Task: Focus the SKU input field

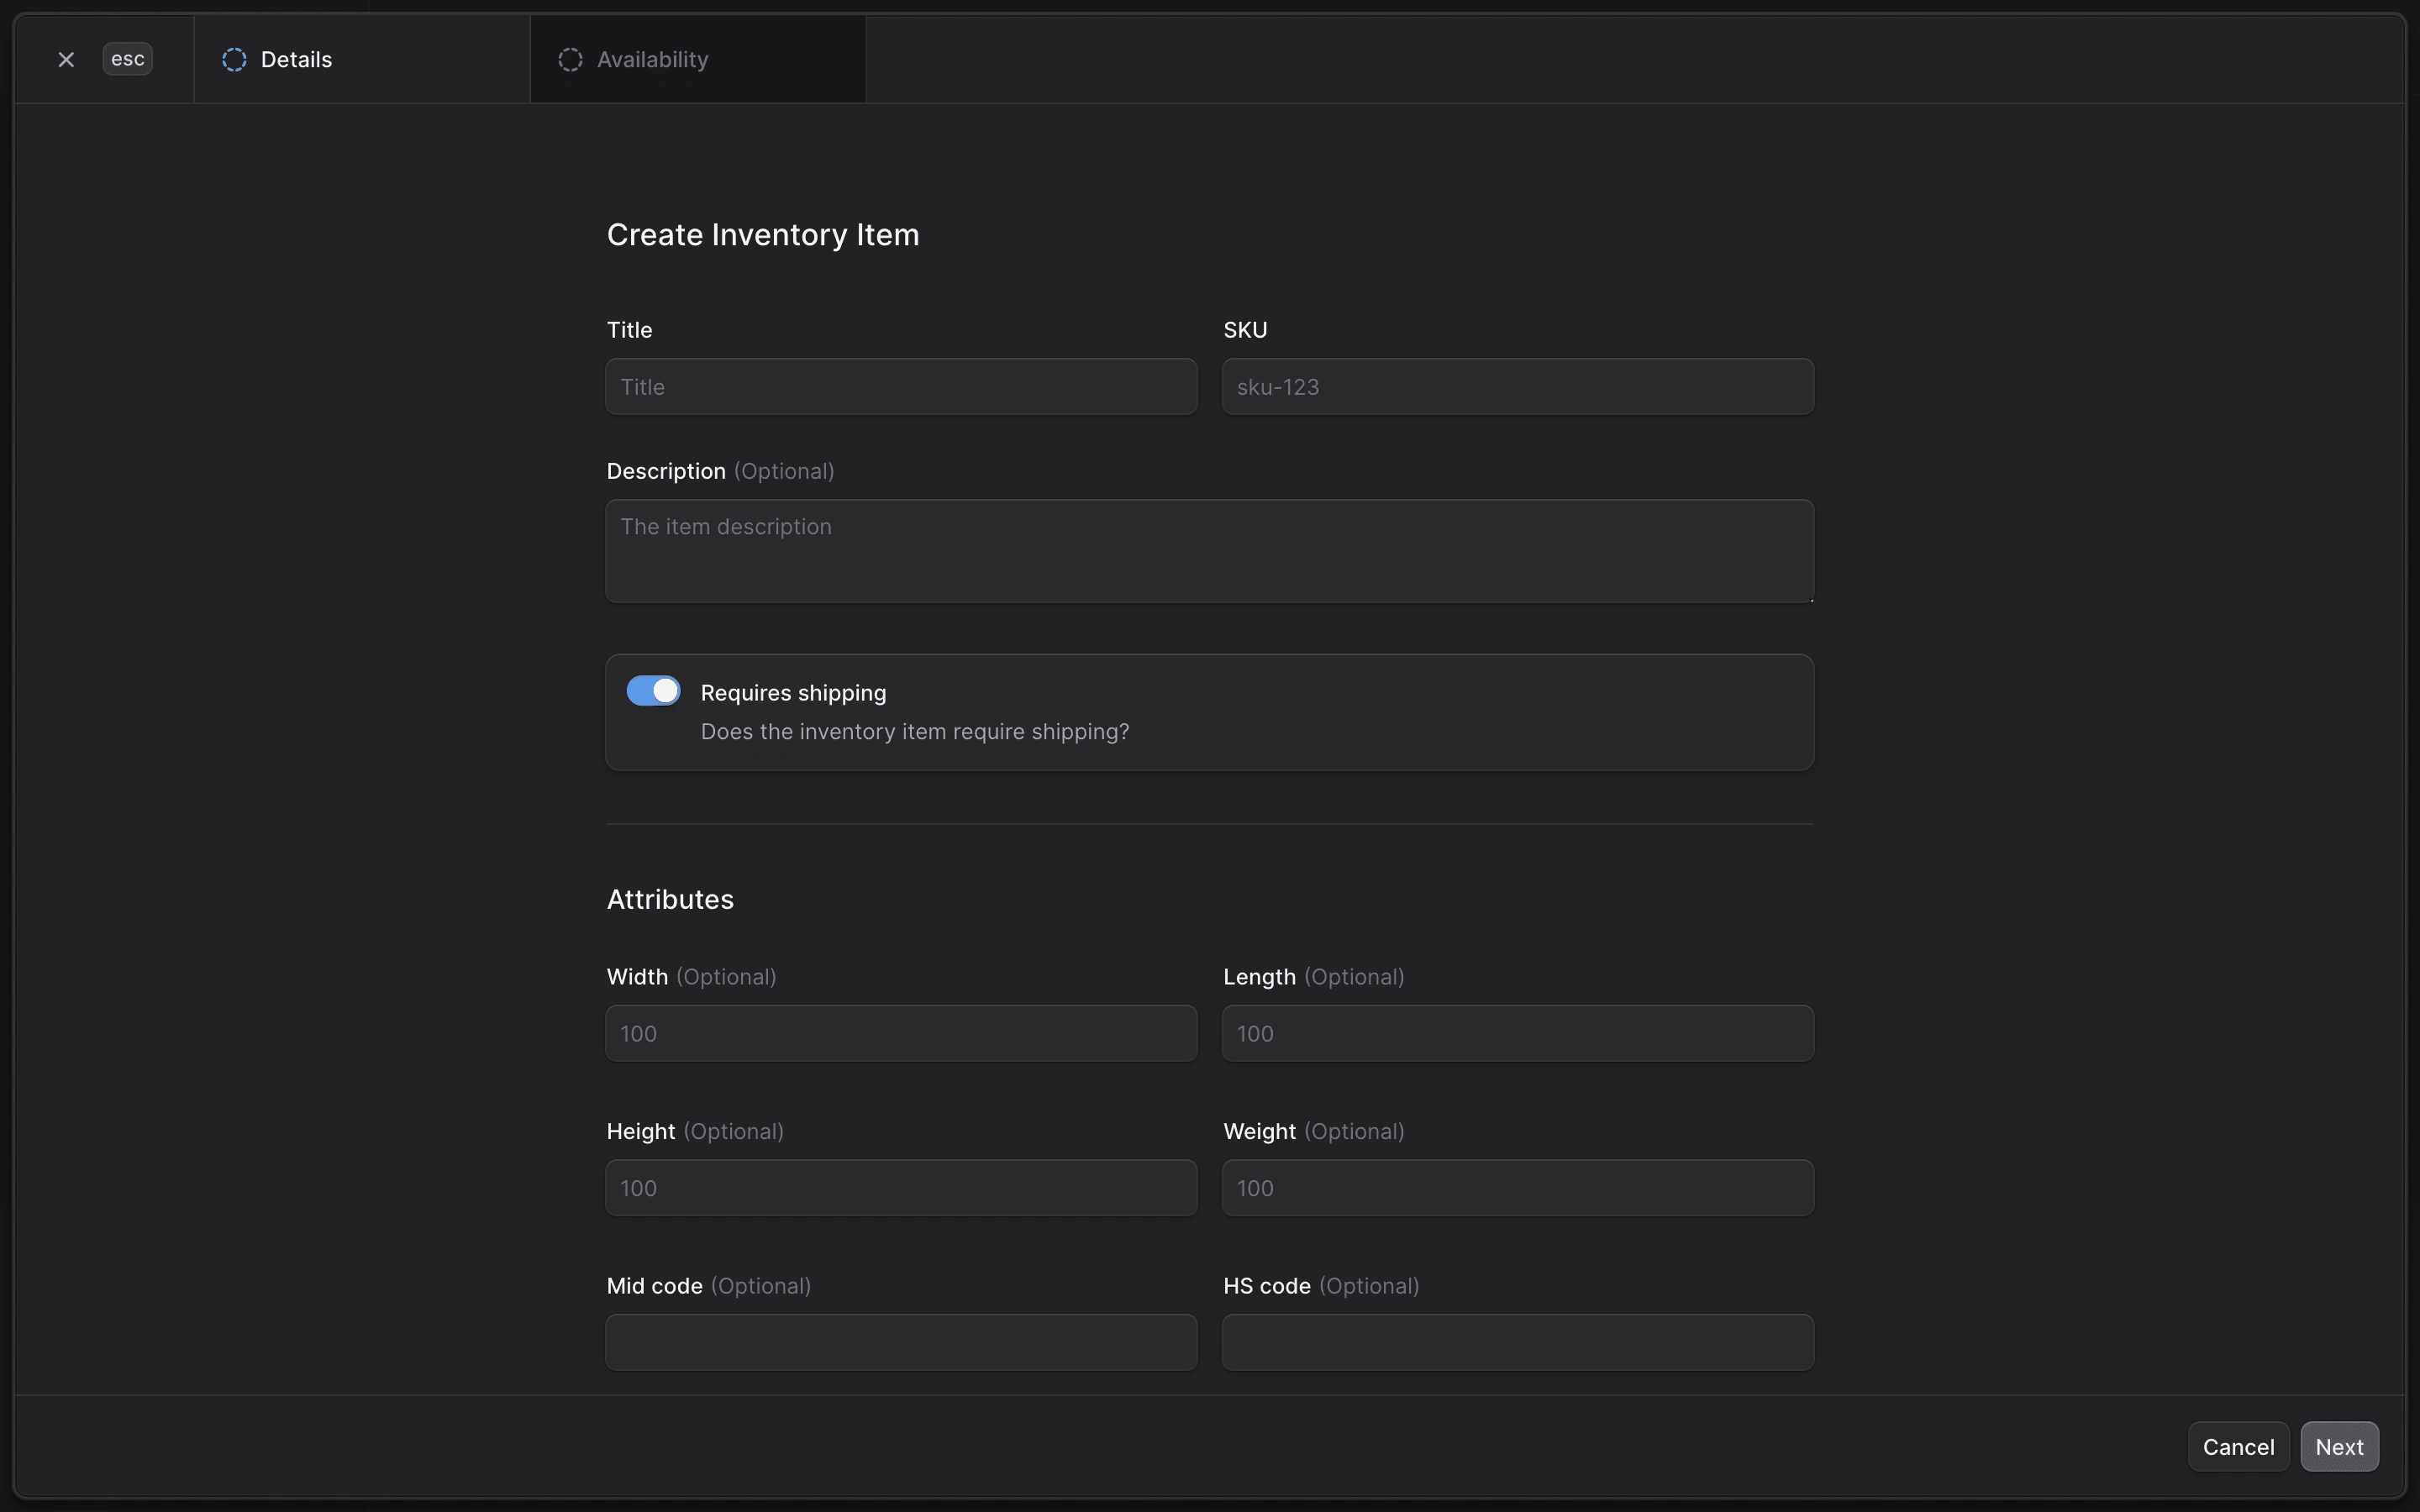Action: (1517, 387)
